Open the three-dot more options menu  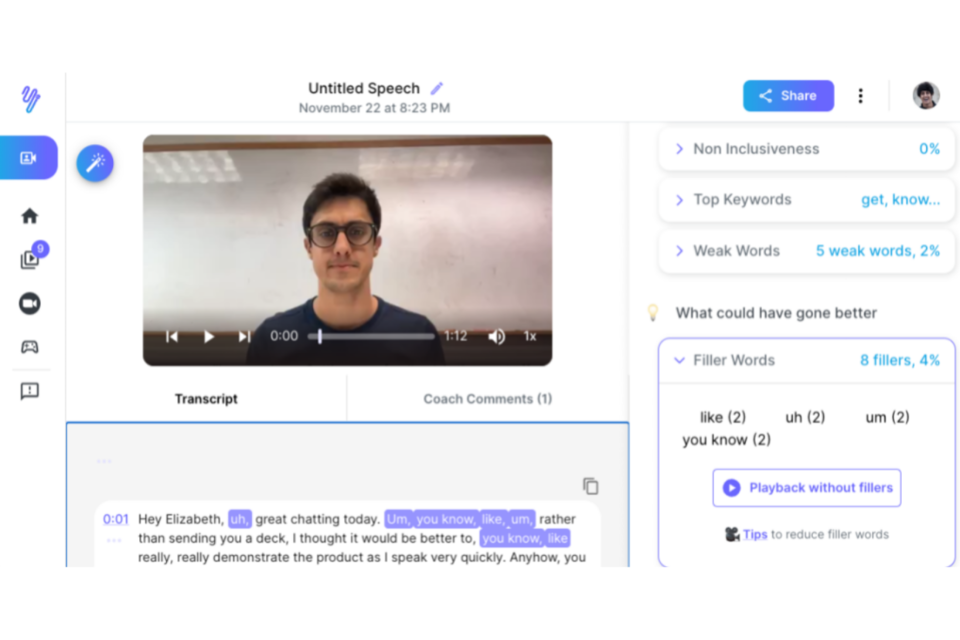(860, 96)
